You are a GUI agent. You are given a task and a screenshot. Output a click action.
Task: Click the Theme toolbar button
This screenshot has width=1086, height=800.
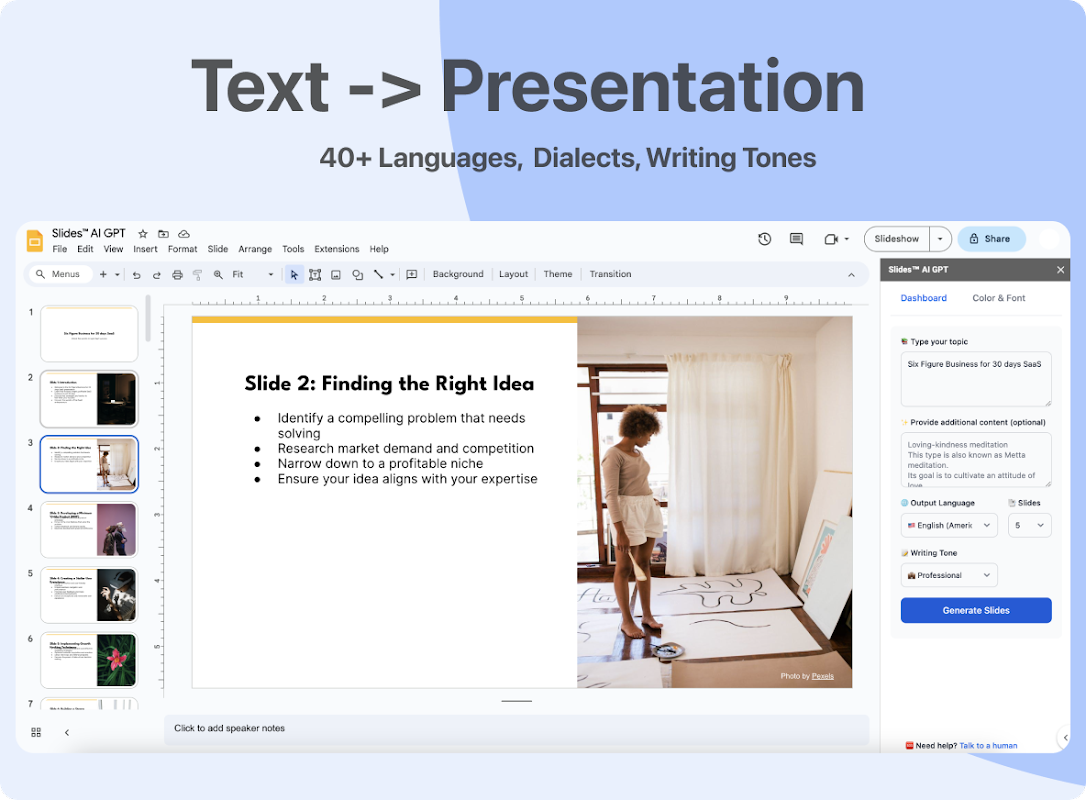558,274
